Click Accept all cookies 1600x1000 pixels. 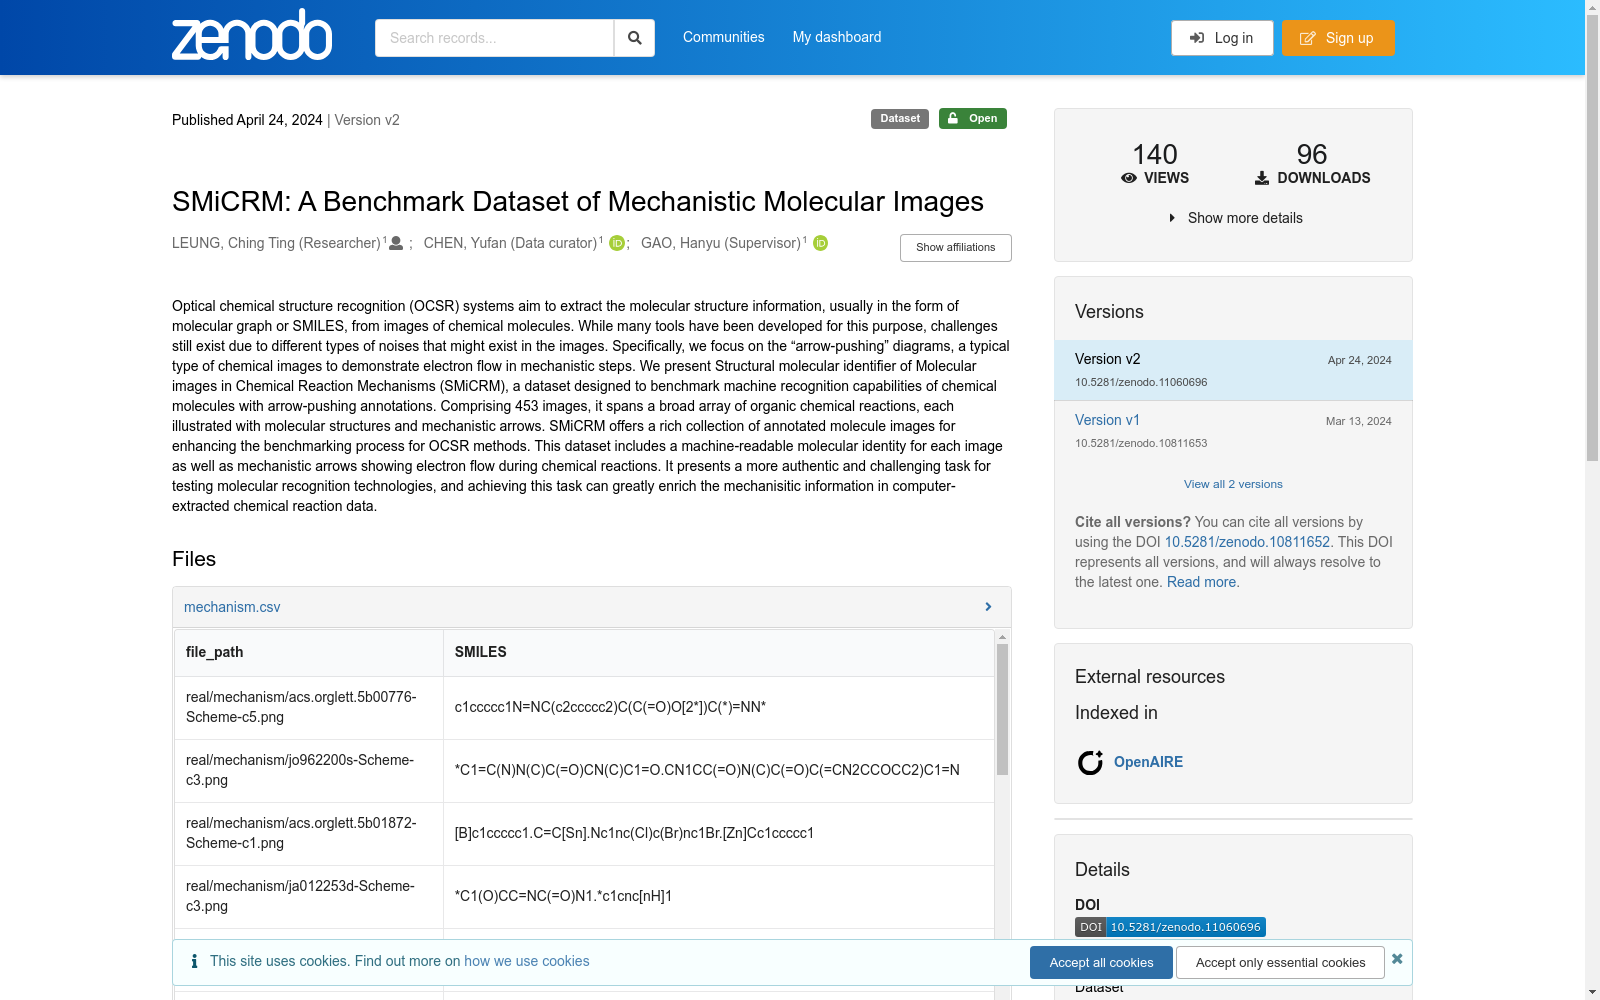tap(1101, 962)
